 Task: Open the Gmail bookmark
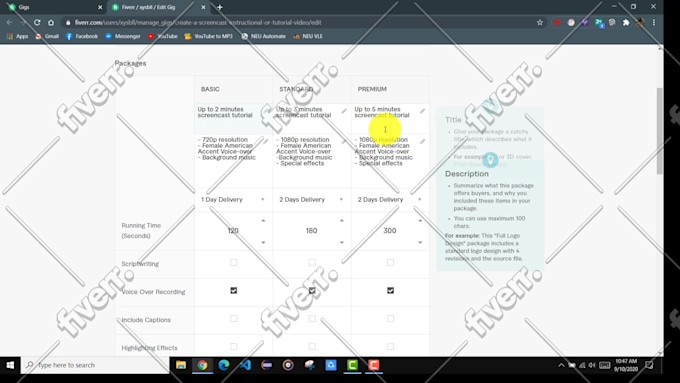[x=47, y=36]
